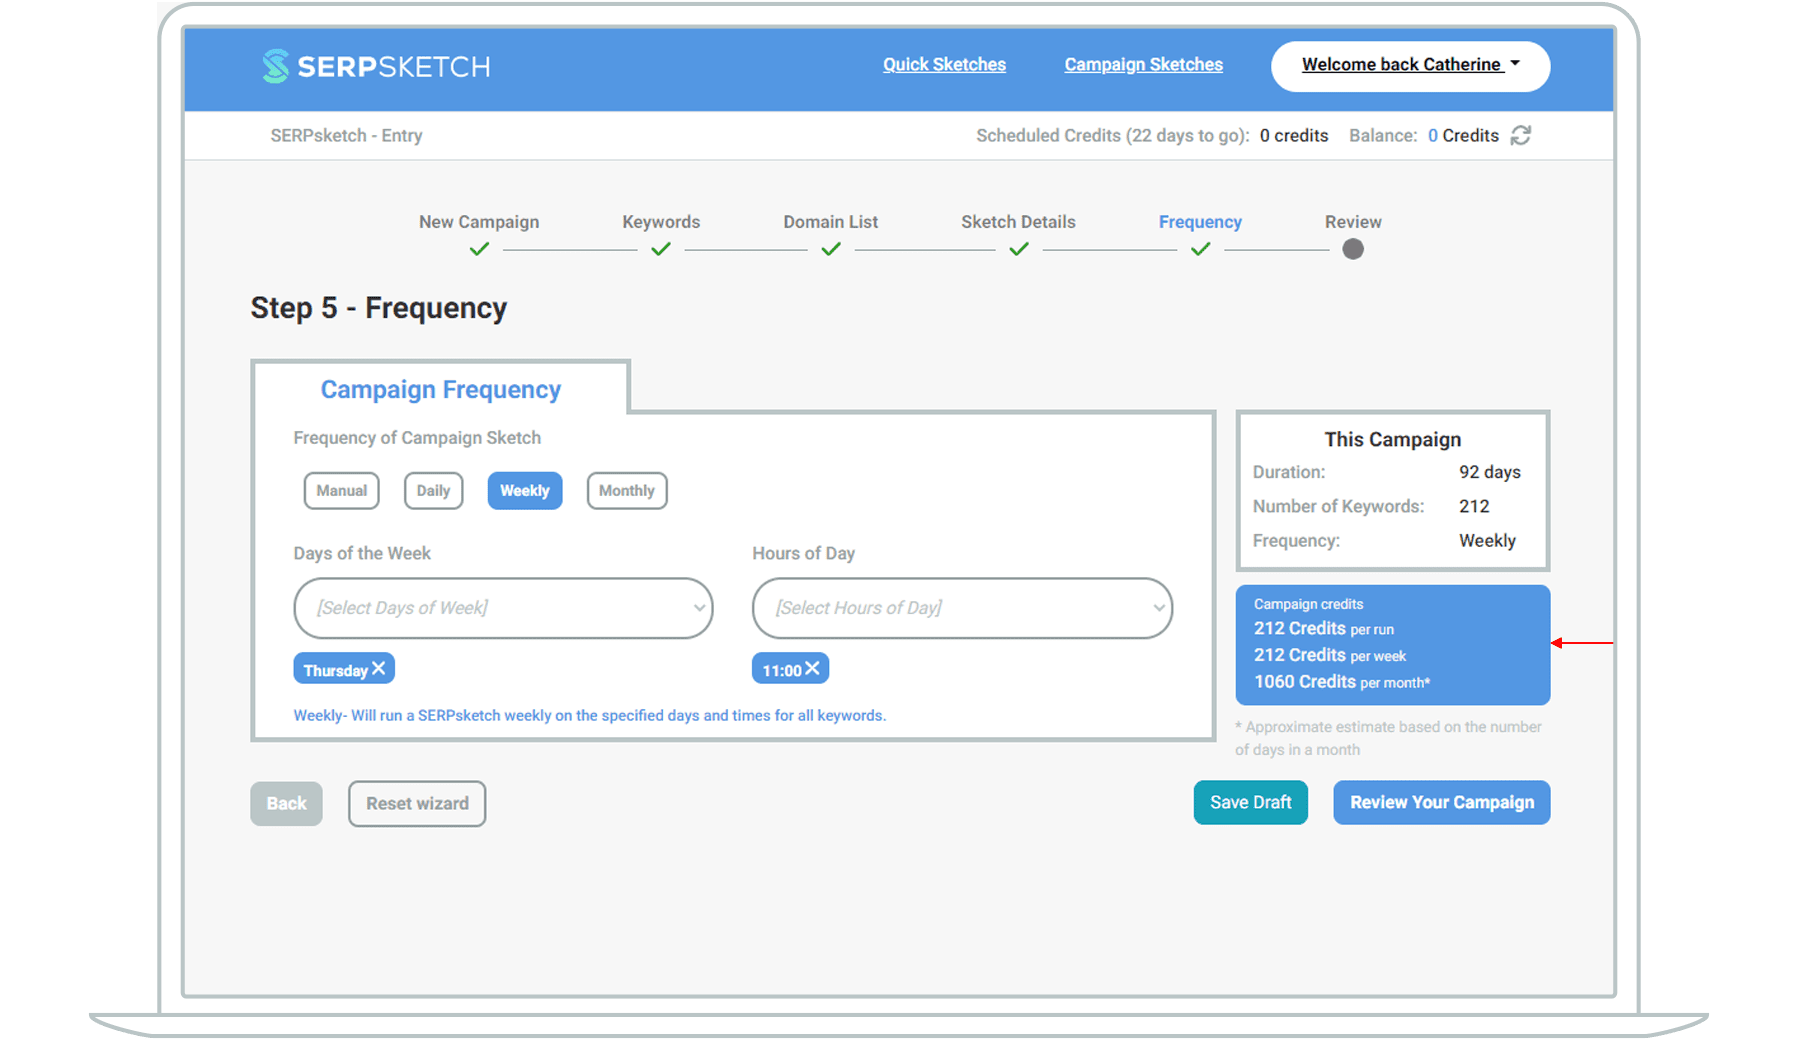
Task: Click the Number of Keywords value 212
Action: point(1474,507)
